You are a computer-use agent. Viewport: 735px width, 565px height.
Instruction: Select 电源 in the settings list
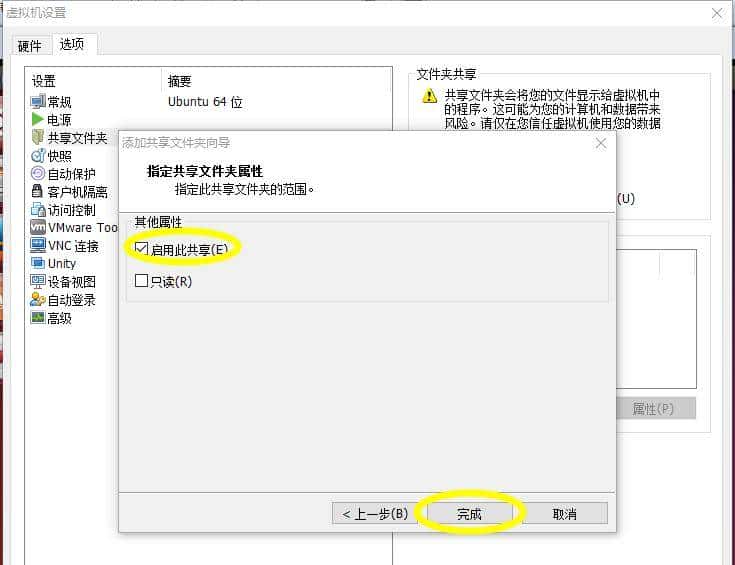tap(60, 120)
